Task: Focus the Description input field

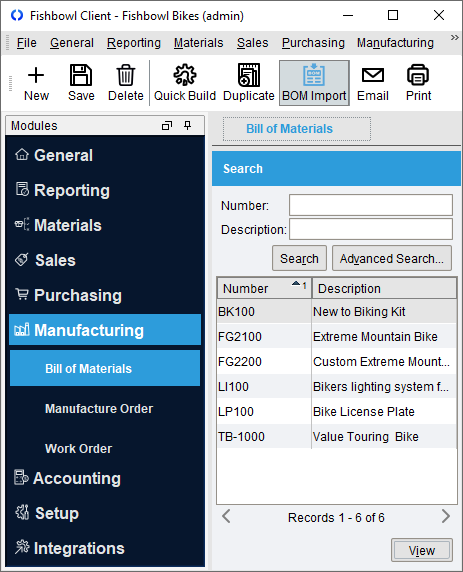Action: pos(371,229)
